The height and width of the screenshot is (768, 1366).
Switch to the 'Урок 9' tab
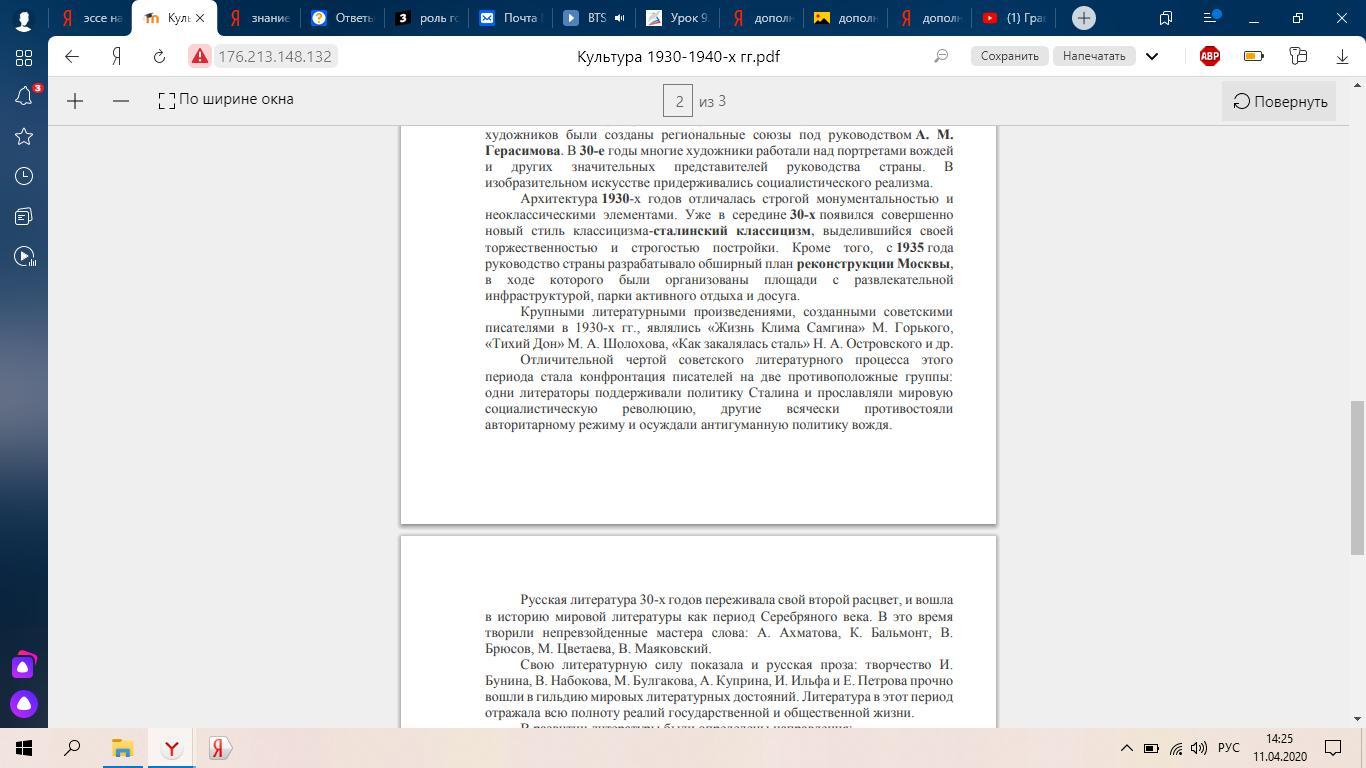click(x=678, y=18)
